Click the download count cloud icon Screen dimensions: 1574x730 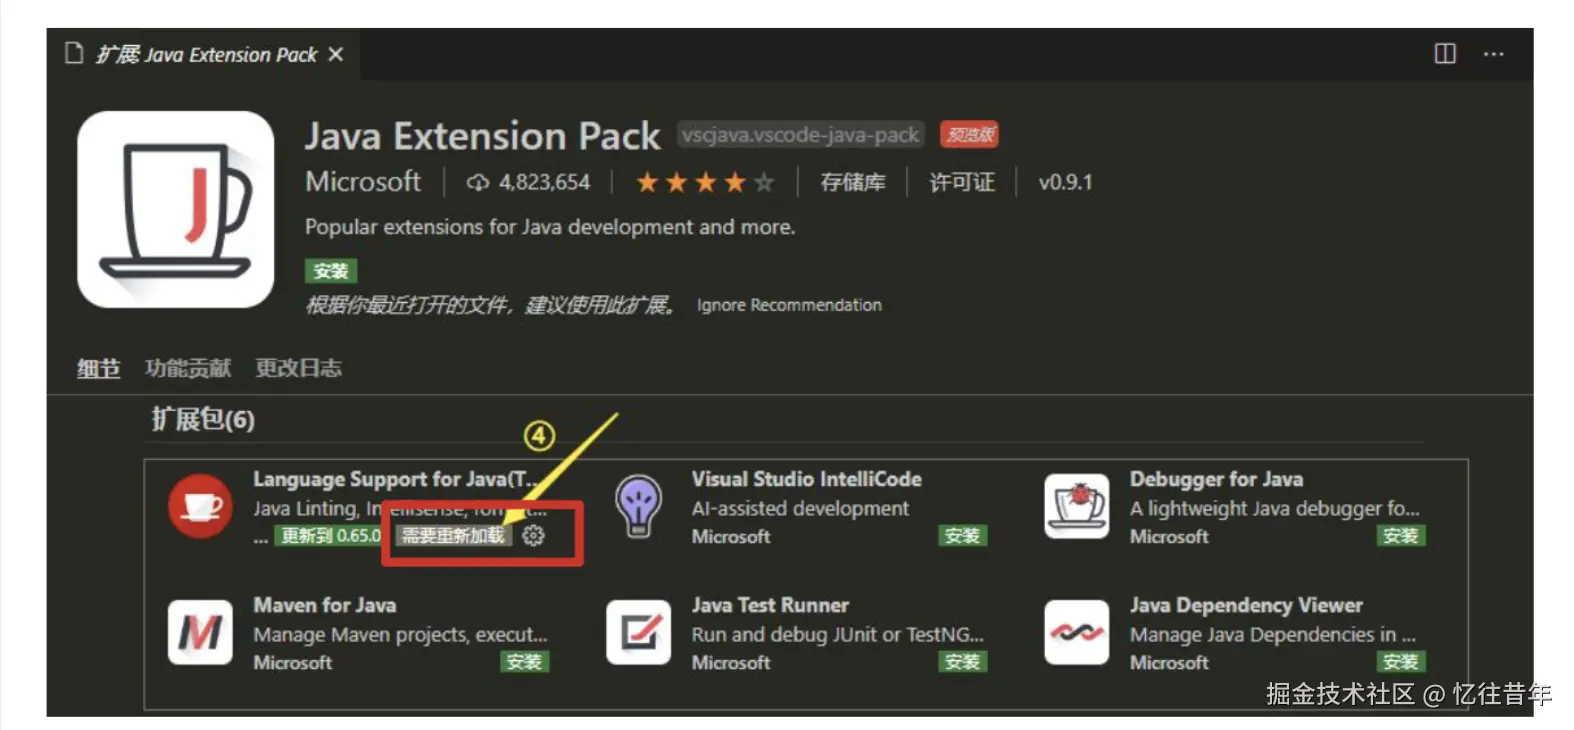(478, 182)
